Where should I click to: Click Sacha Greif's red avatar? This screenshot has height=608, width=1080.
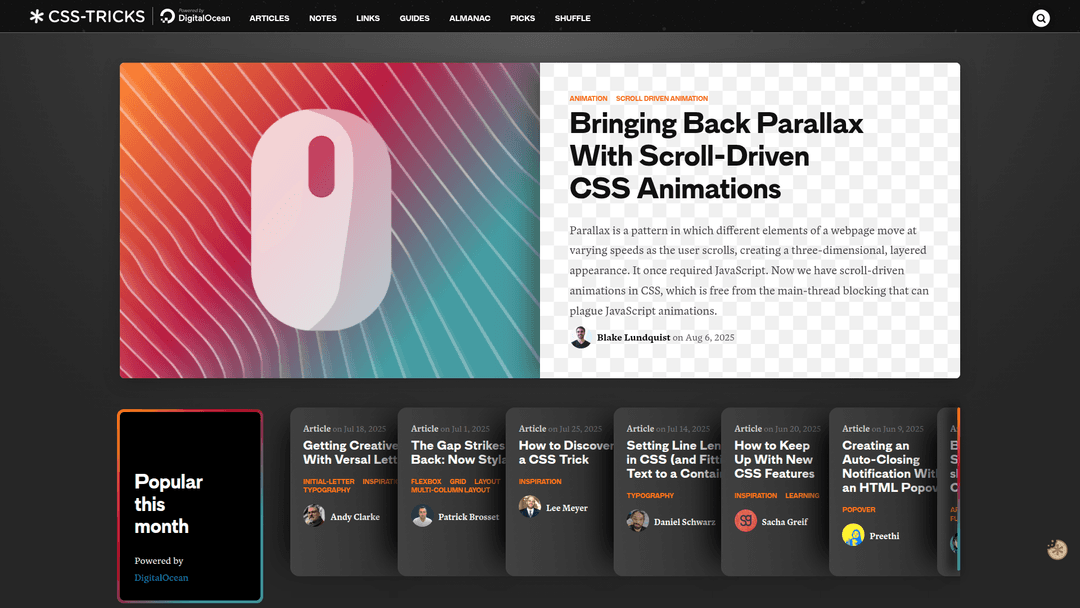tap(745, 520)
